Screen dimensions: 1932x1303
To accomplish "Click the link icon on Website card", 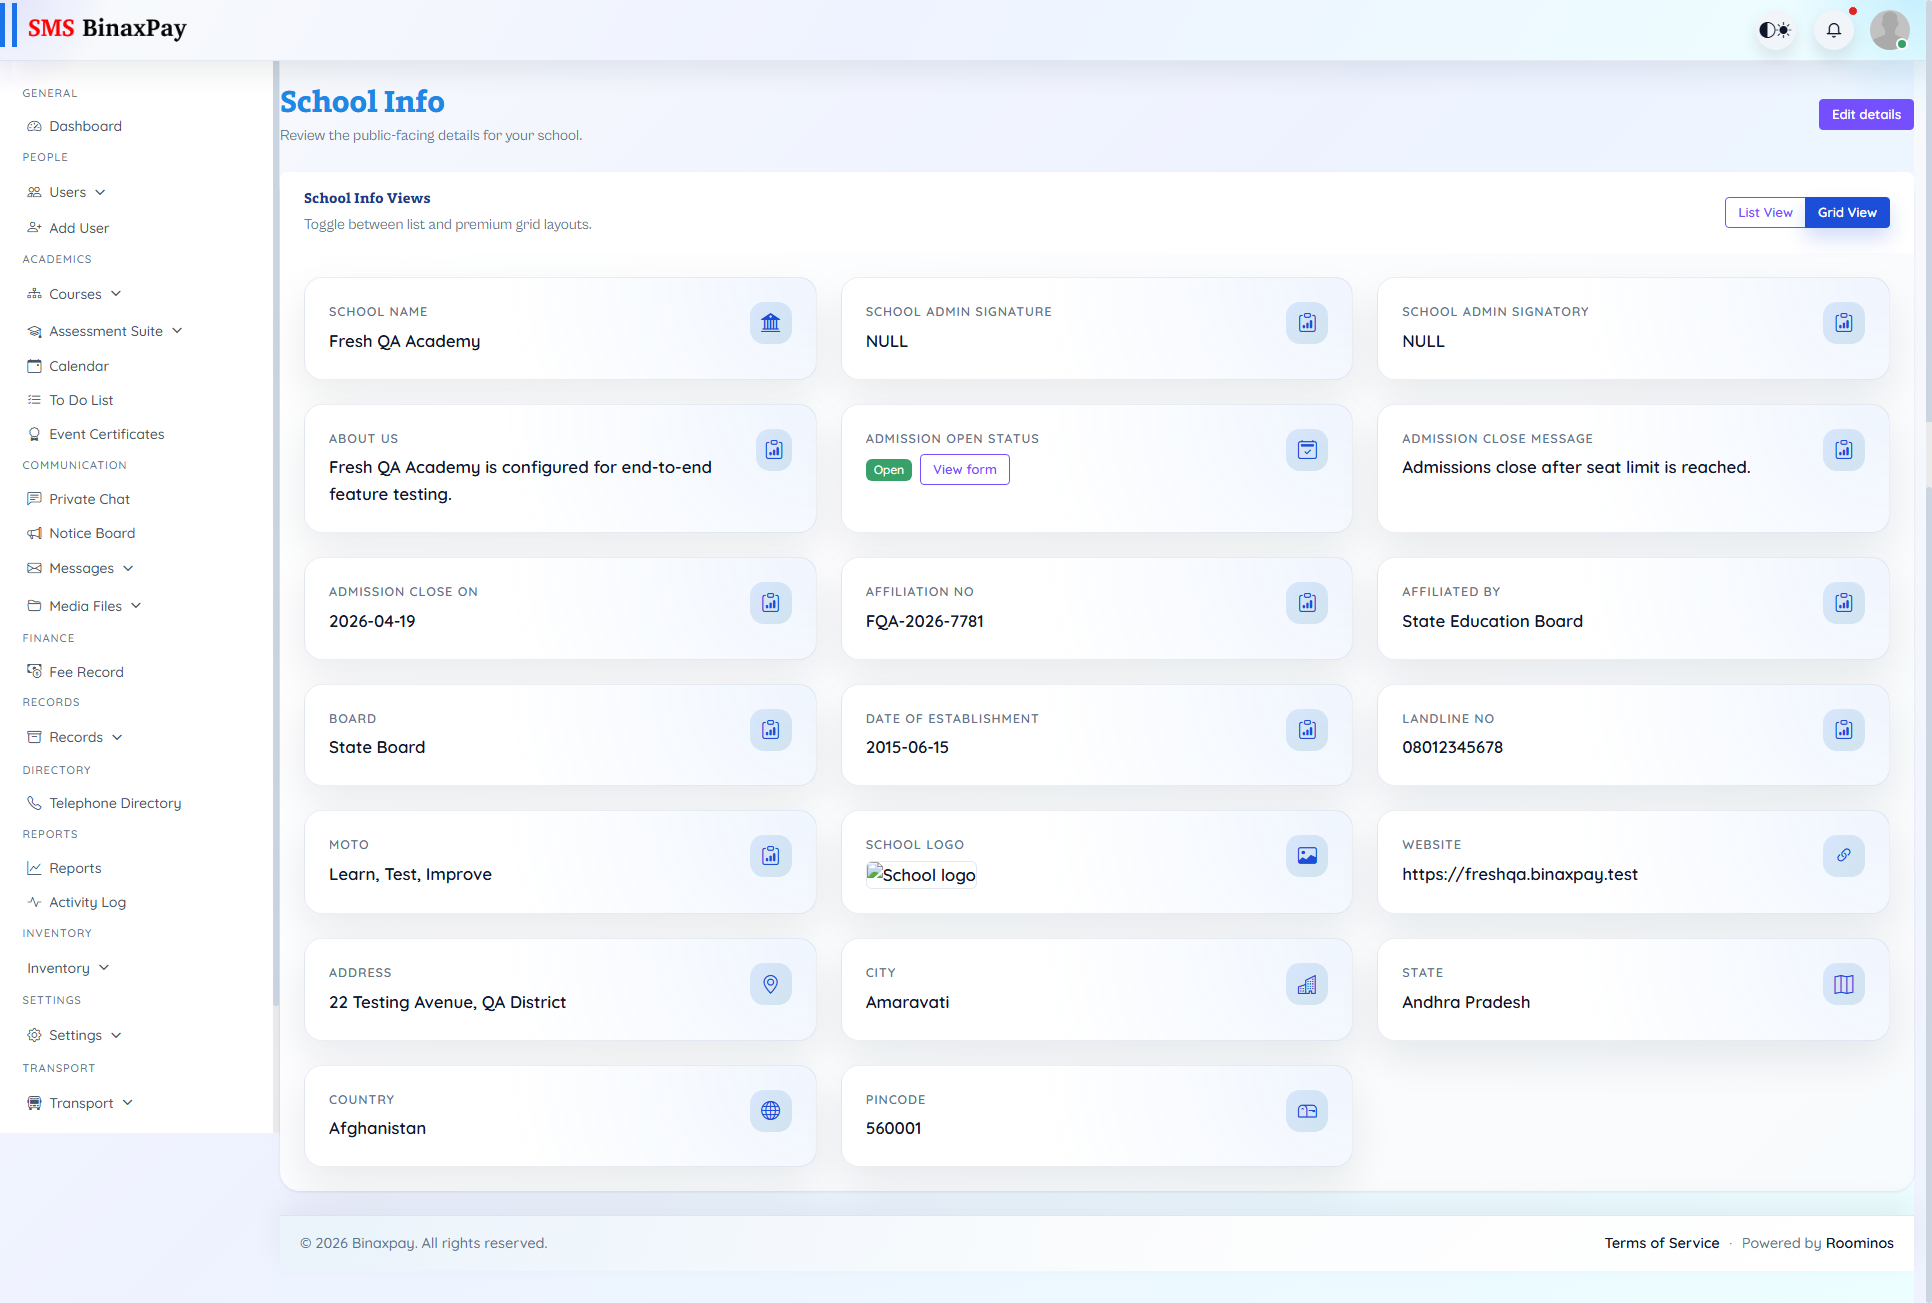I will [1843, 856].
